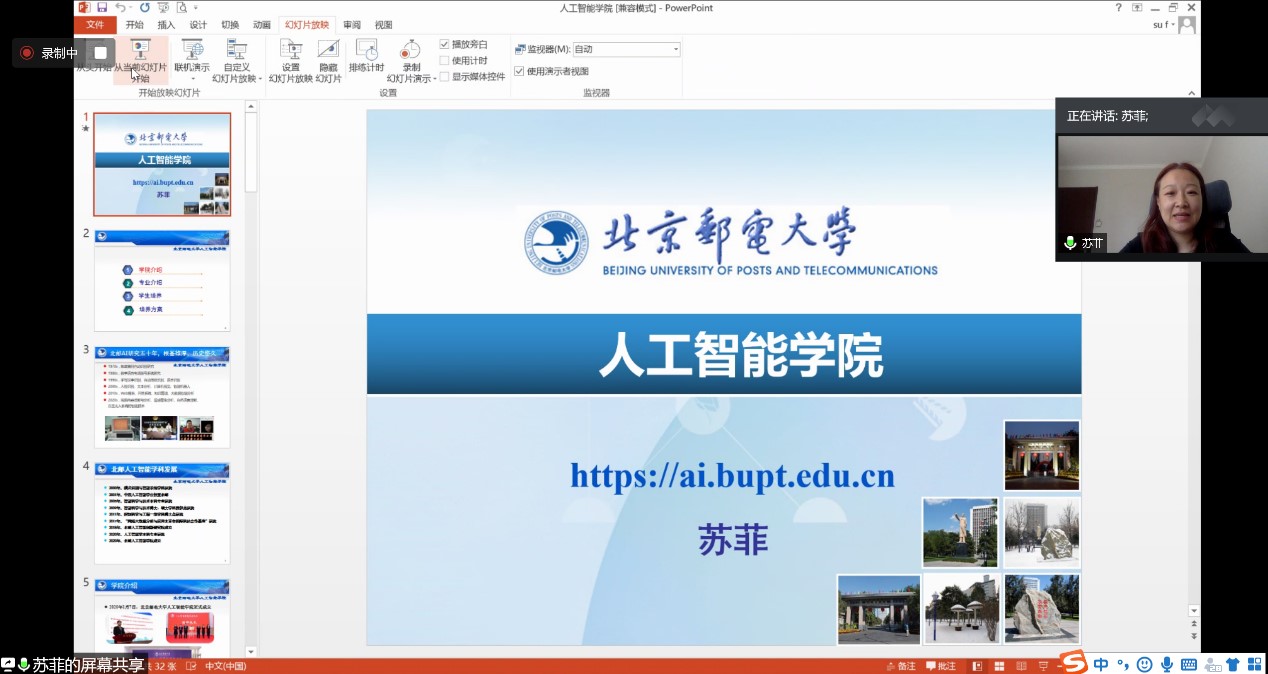Select slide 2 thumbnail
This screenshot has width=1268, height=674.
[162, 281]
